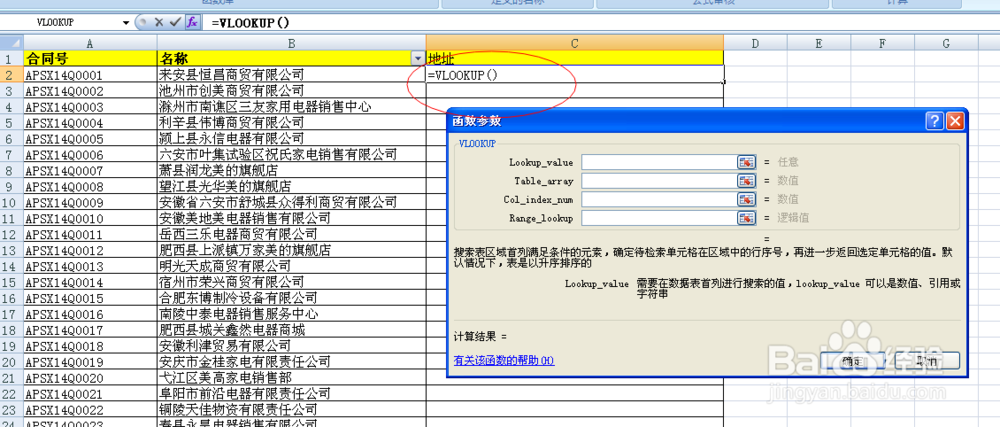Click the select-all corner of the sheet
1000x427 pixels.
[11, 43]
